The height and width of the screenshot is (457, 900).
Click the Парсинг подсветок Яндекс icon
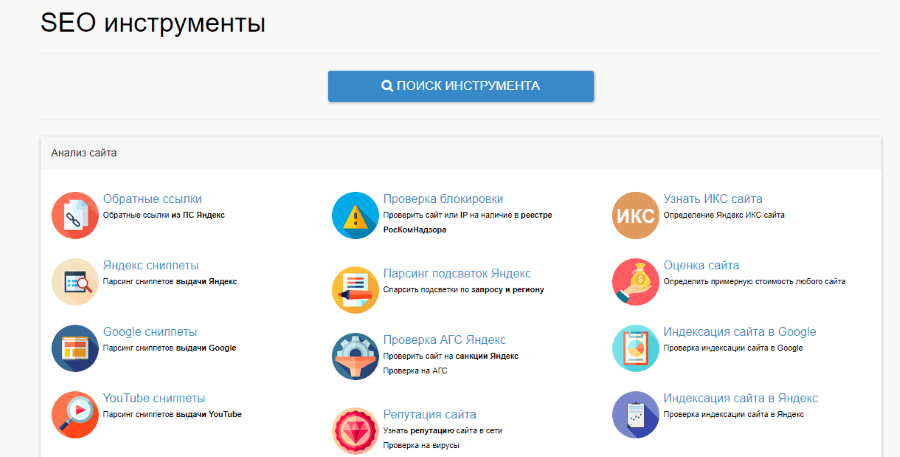[355, 290]
